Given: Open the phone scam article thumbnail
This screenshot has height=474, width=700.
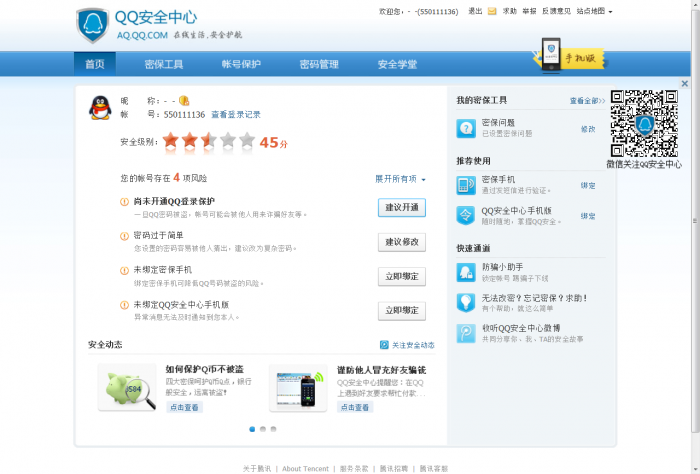Looking at the screenshot, I should coord(298,388).
